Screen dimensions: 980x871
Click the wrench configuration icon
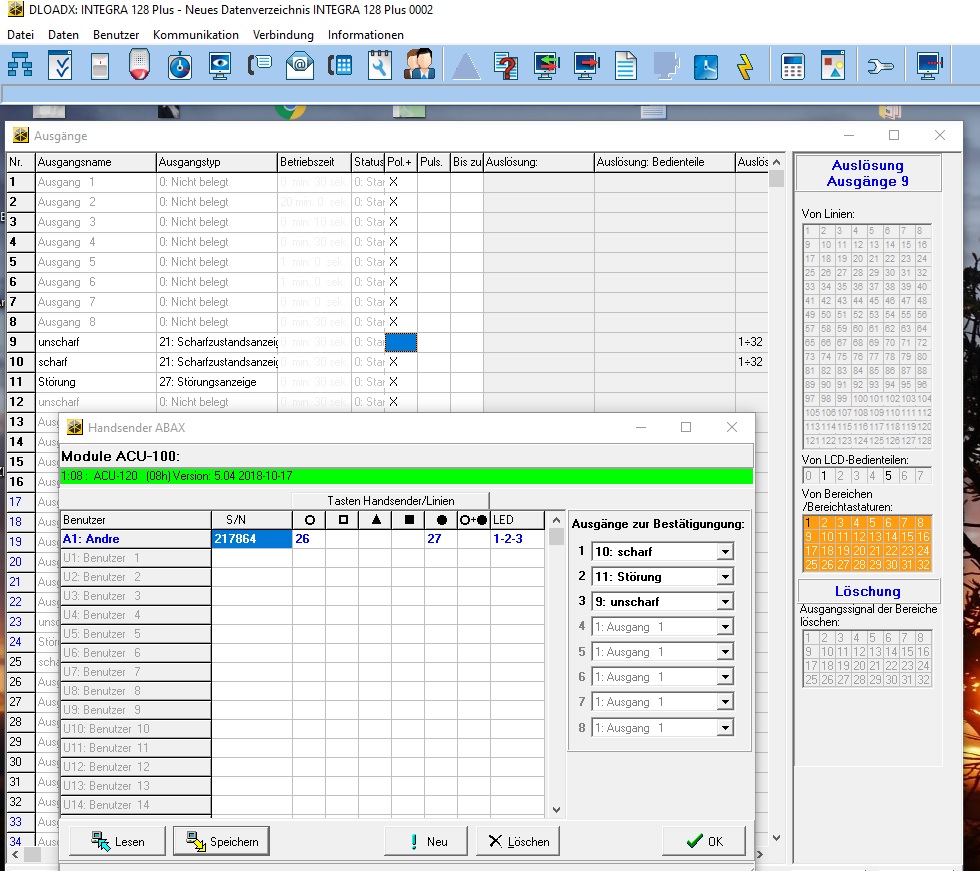[x=880, y=66]
